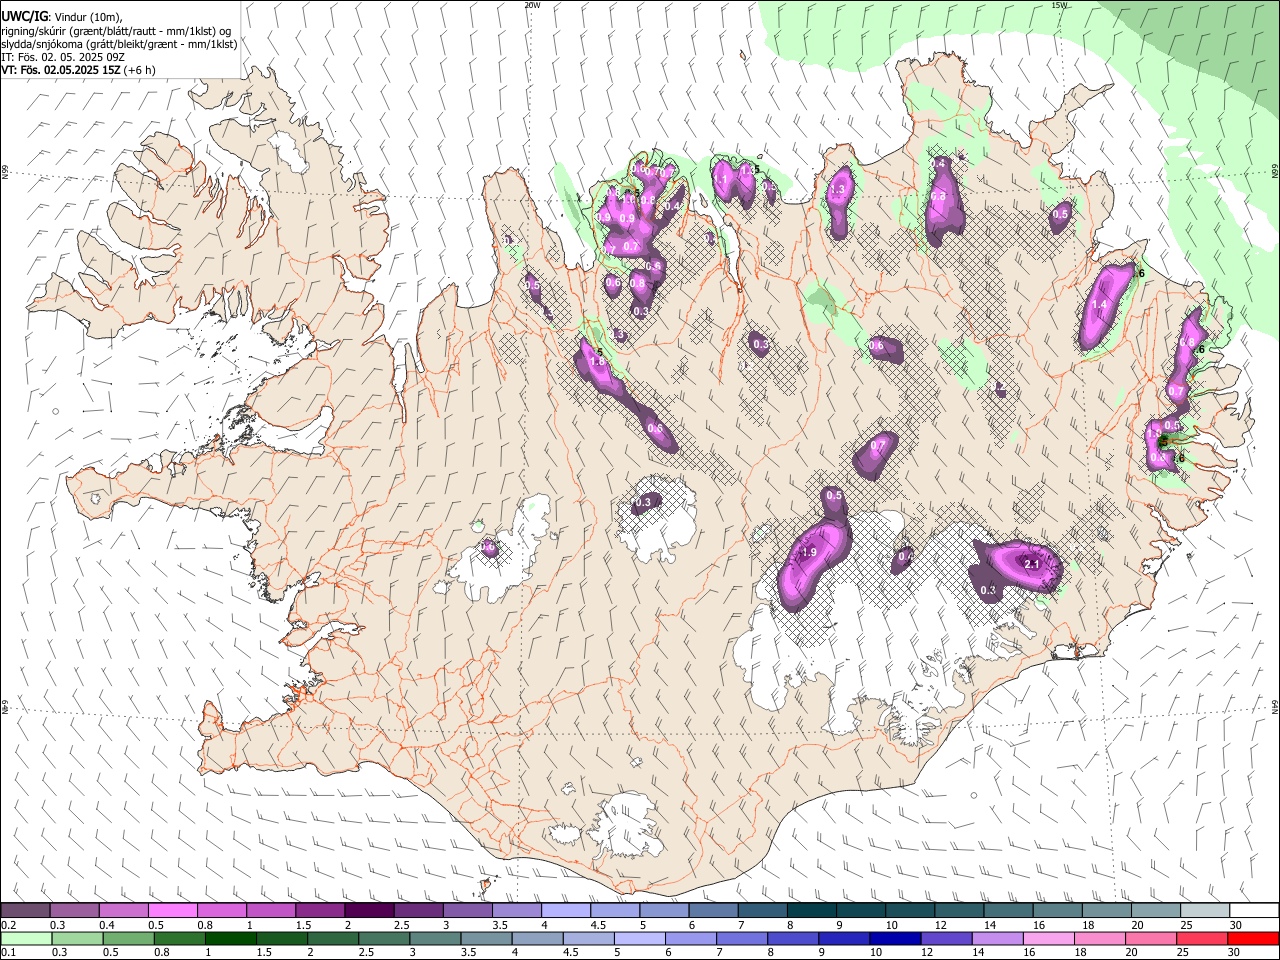Pick the white 30 swatch in the snow scale

pos(1254,911)
